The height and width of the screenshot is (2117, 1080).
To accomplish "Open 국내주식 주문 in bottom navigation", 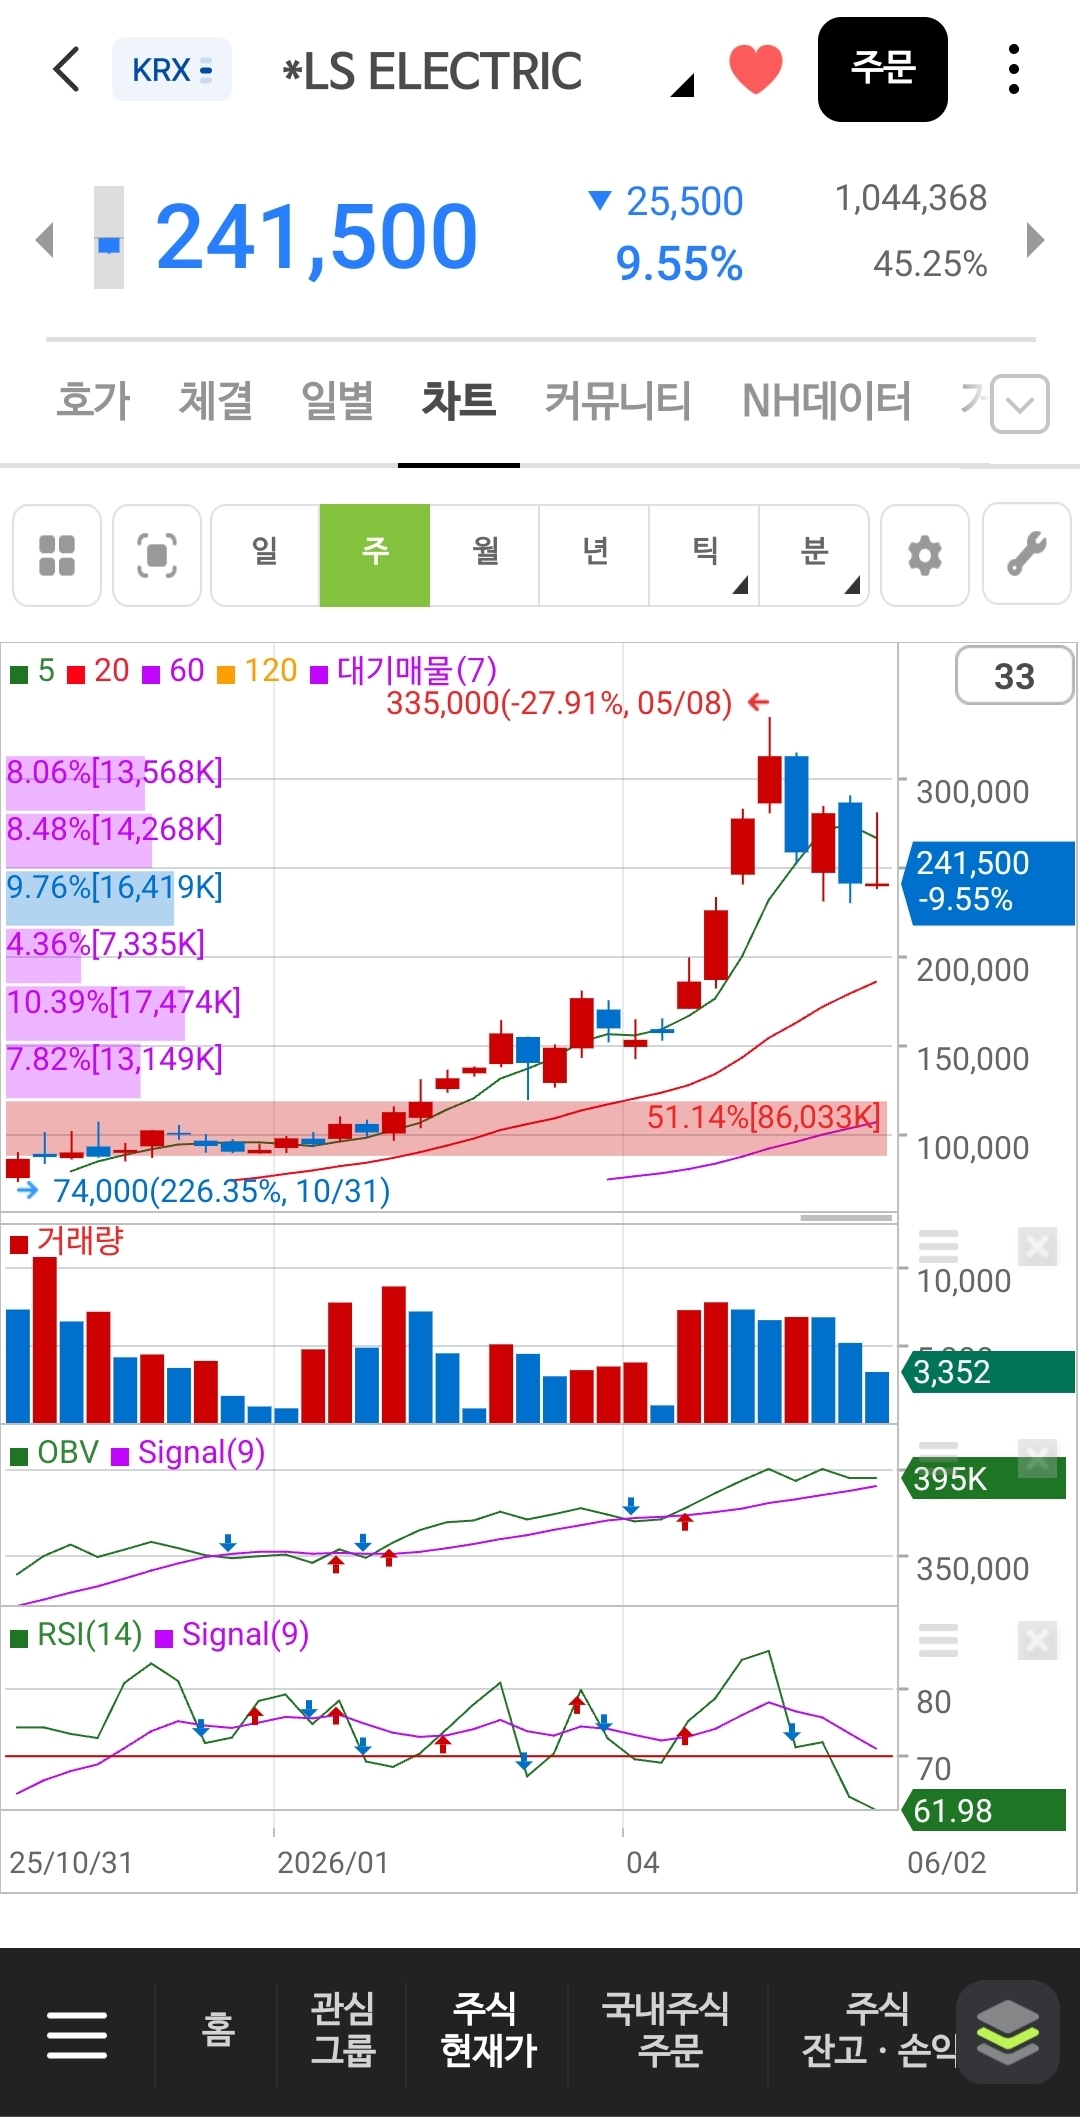I will pyautogui.click(x=666, y=2029).
